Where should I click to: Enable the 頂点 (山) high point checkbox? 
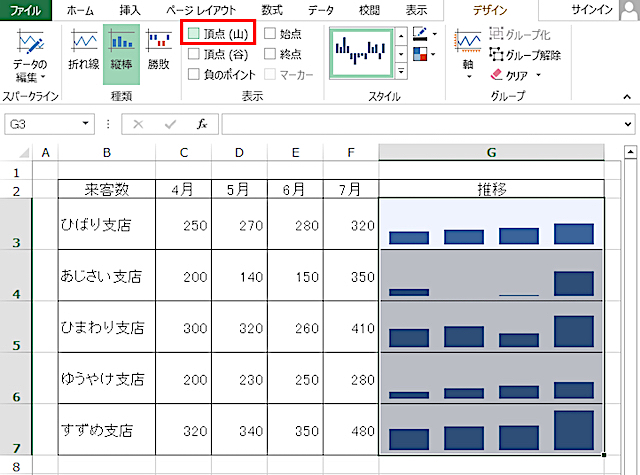pos(193,33)
